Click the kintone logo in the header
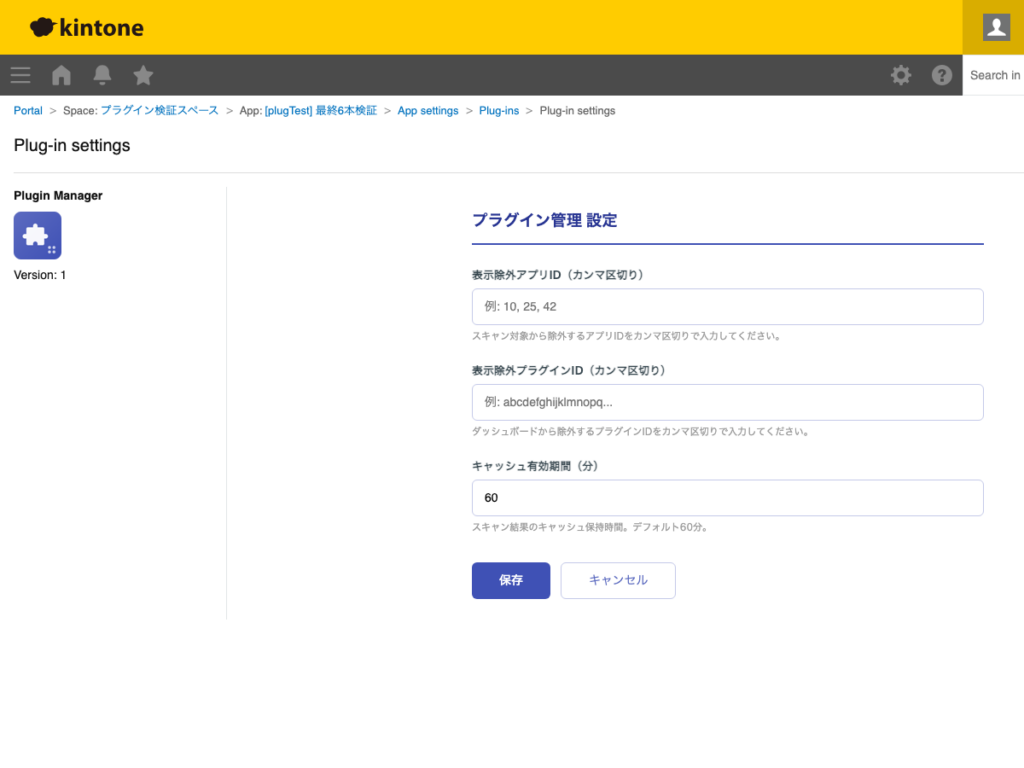This screenshot has height=768, width=1024. pos(85,27)
